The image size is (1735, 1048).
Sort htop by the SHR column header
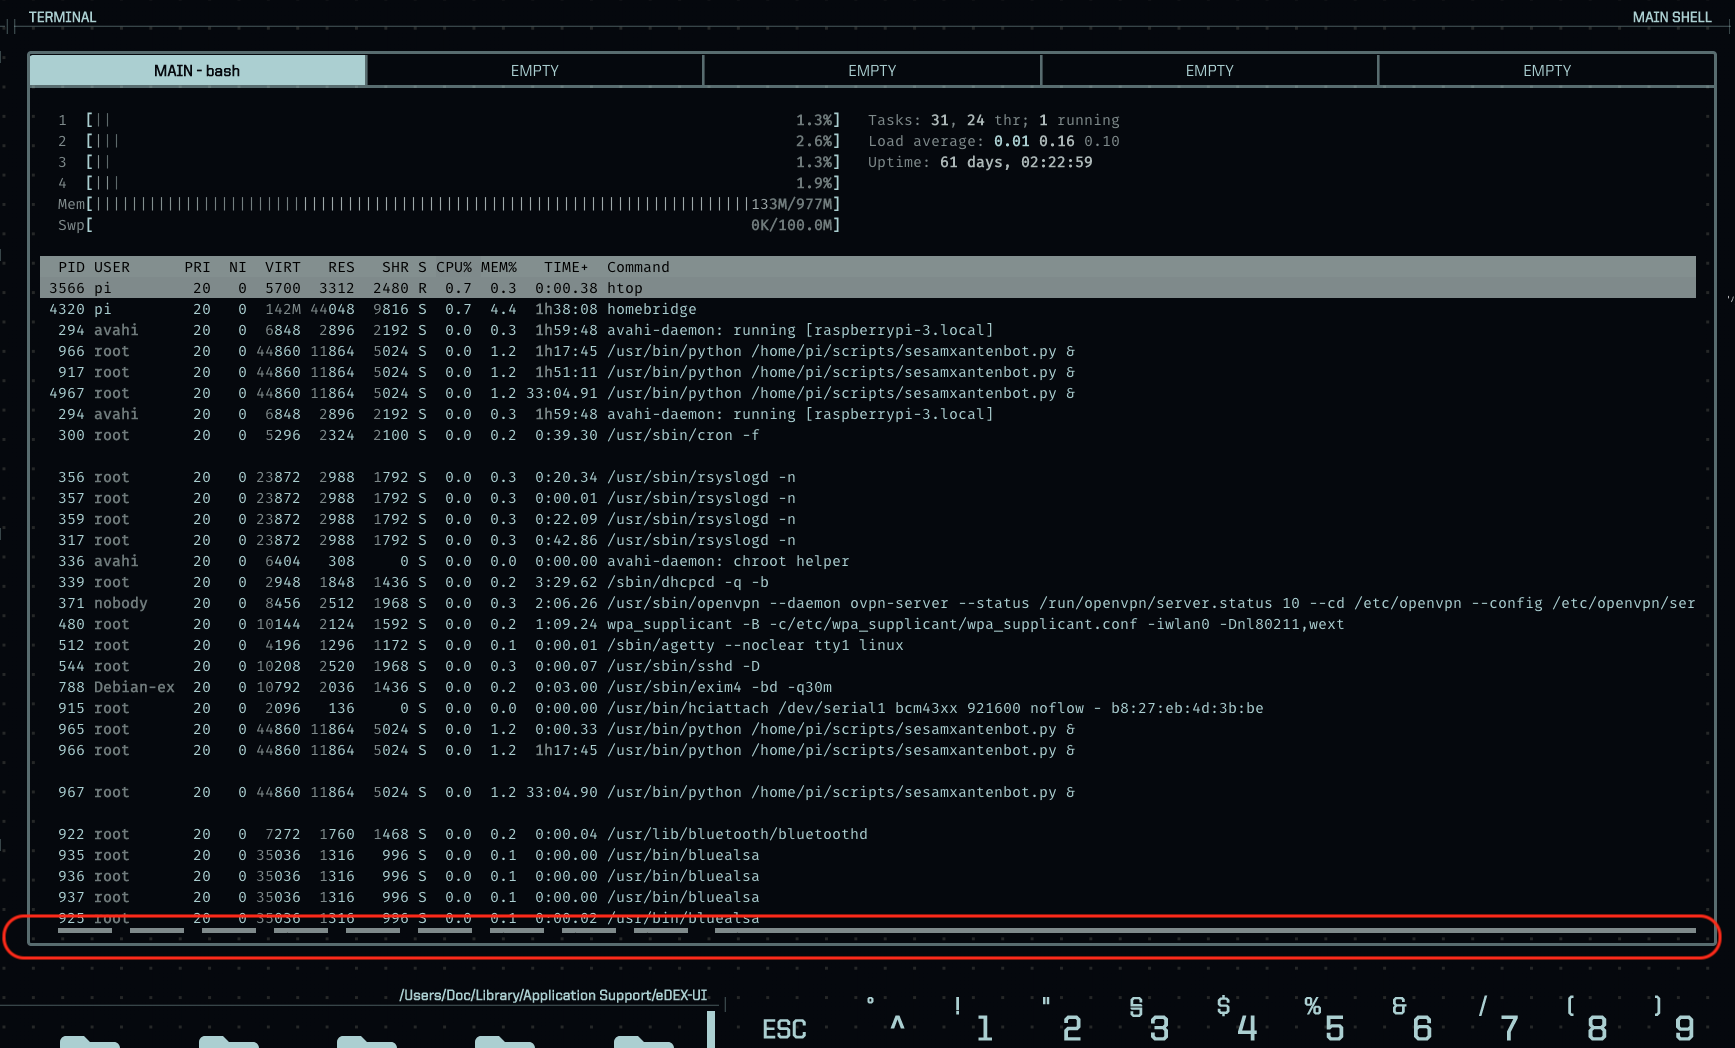pyautogui.click(x=395, y=267)
